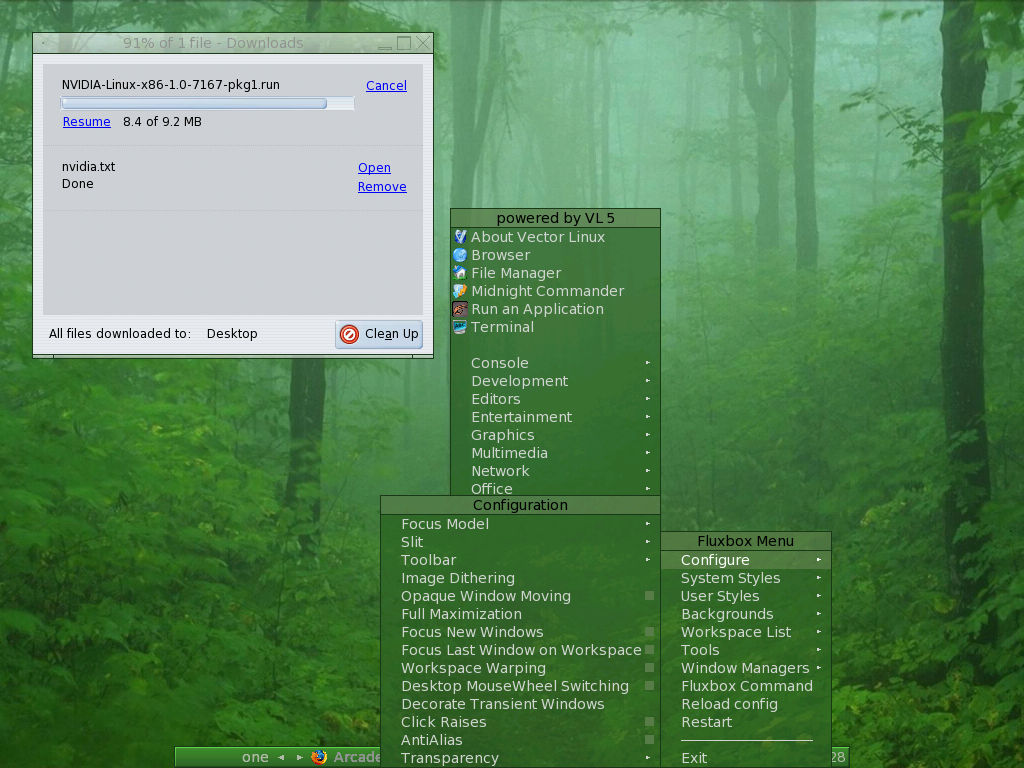Toggle Full Maximization option
The image size is (1024, 768).
(520, 614)
